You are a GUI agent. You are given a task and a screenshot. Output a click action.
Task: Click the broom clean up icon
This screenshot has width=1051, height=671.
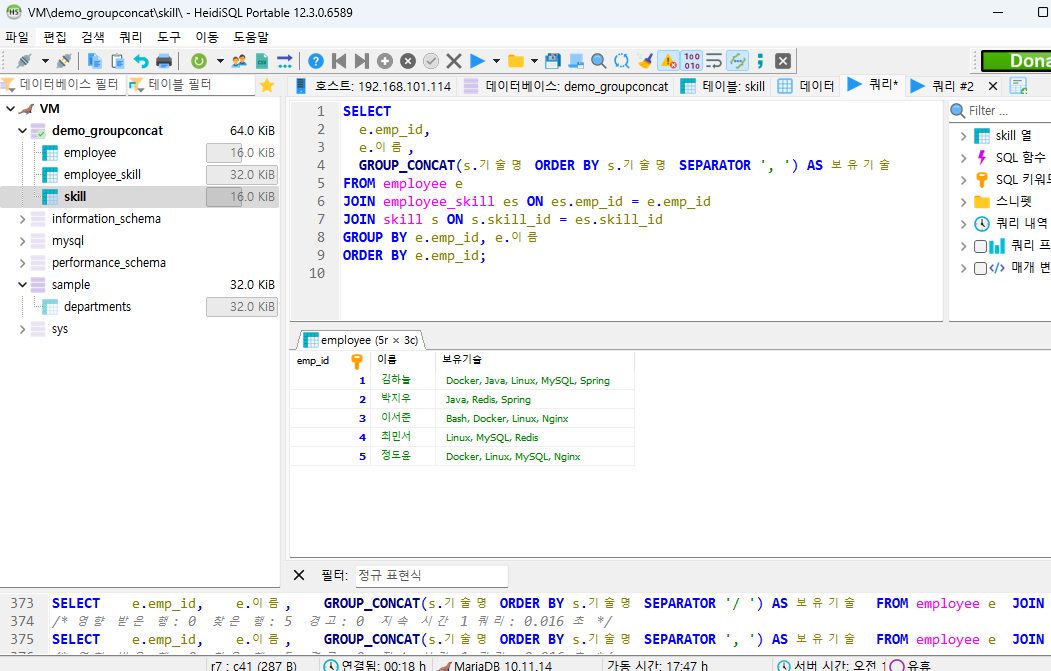(645, 61)
